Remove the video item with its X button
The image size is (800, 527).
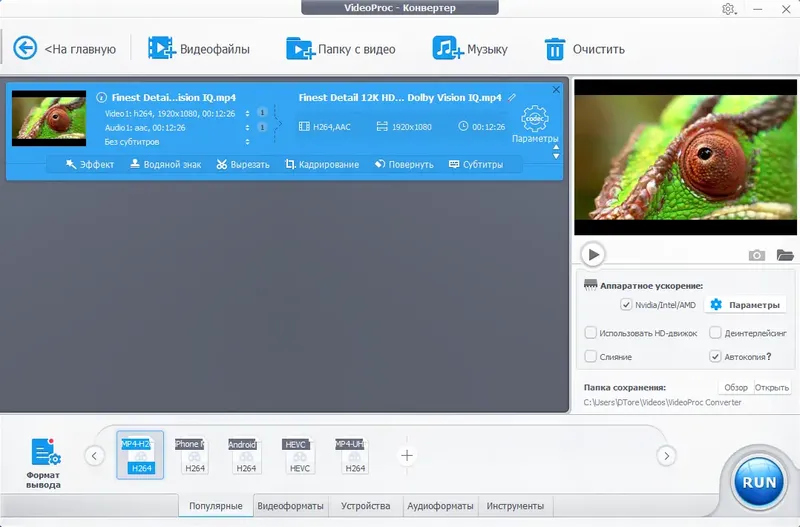pos(556,89)
